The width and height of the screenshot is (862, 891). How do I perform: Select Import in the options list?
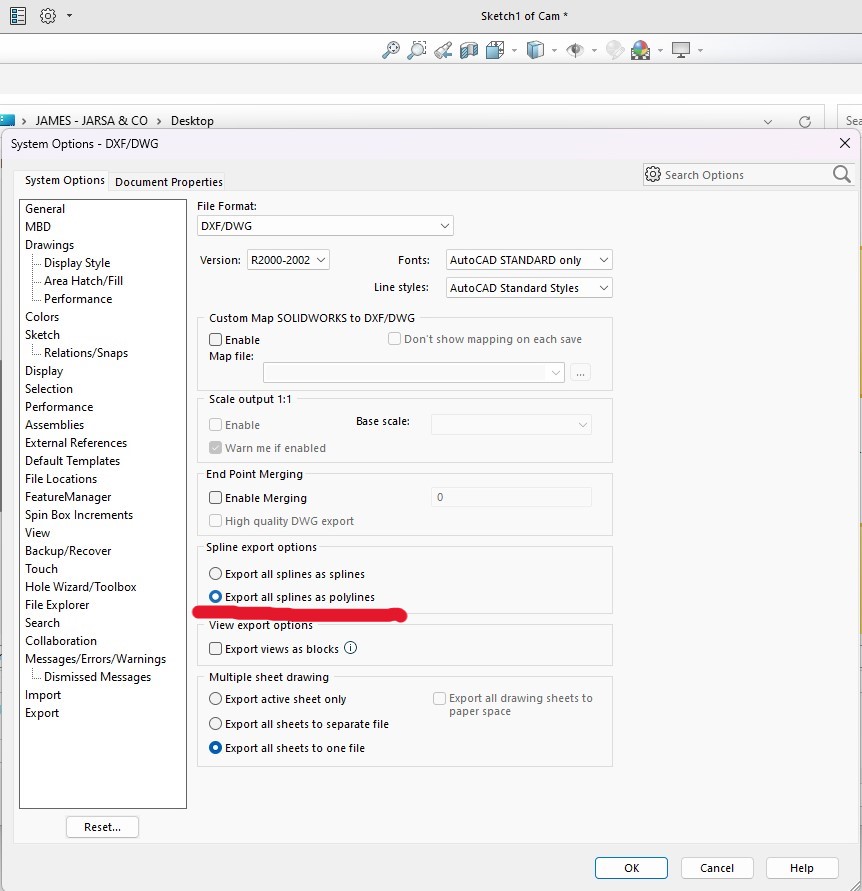[x=43, y=695]
